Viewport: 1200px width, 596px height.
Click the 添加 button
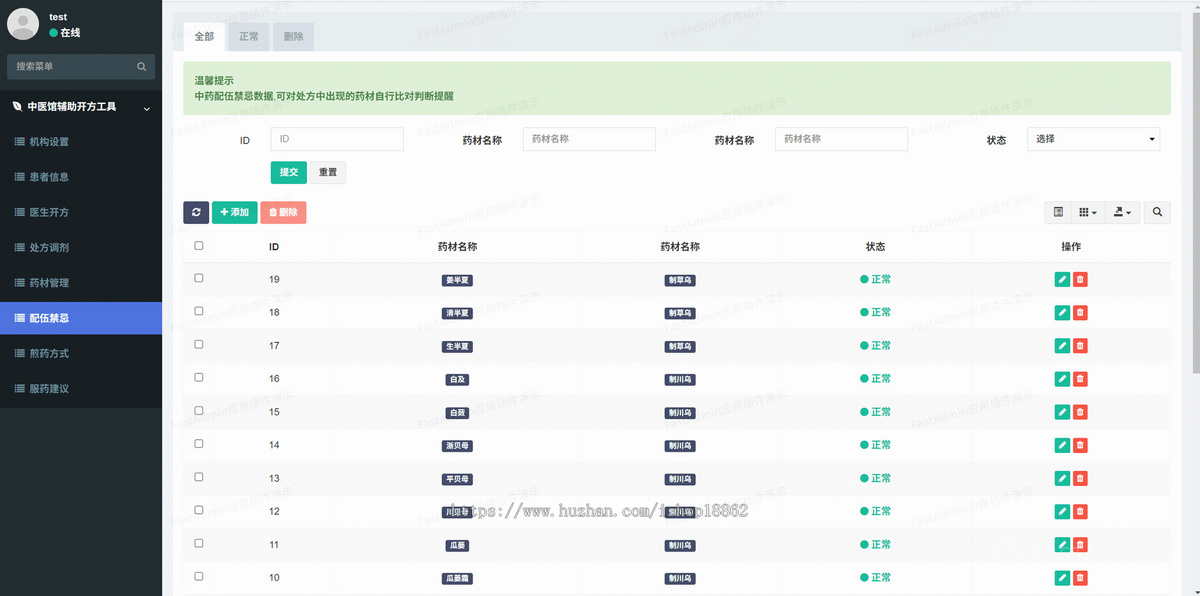pyautogui.click(x=234, y=212)
